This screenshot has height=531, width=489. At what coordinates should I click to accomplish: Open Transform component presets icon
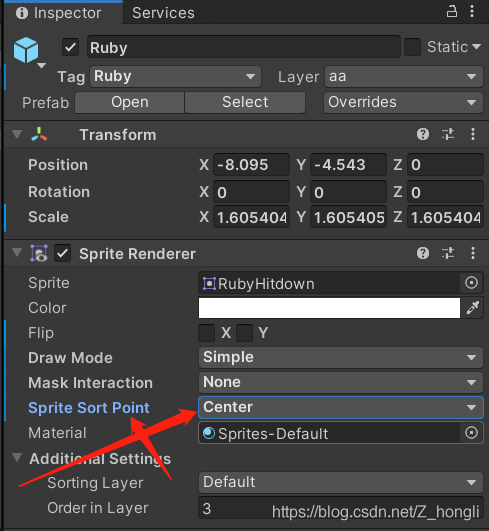coord(448,134)
